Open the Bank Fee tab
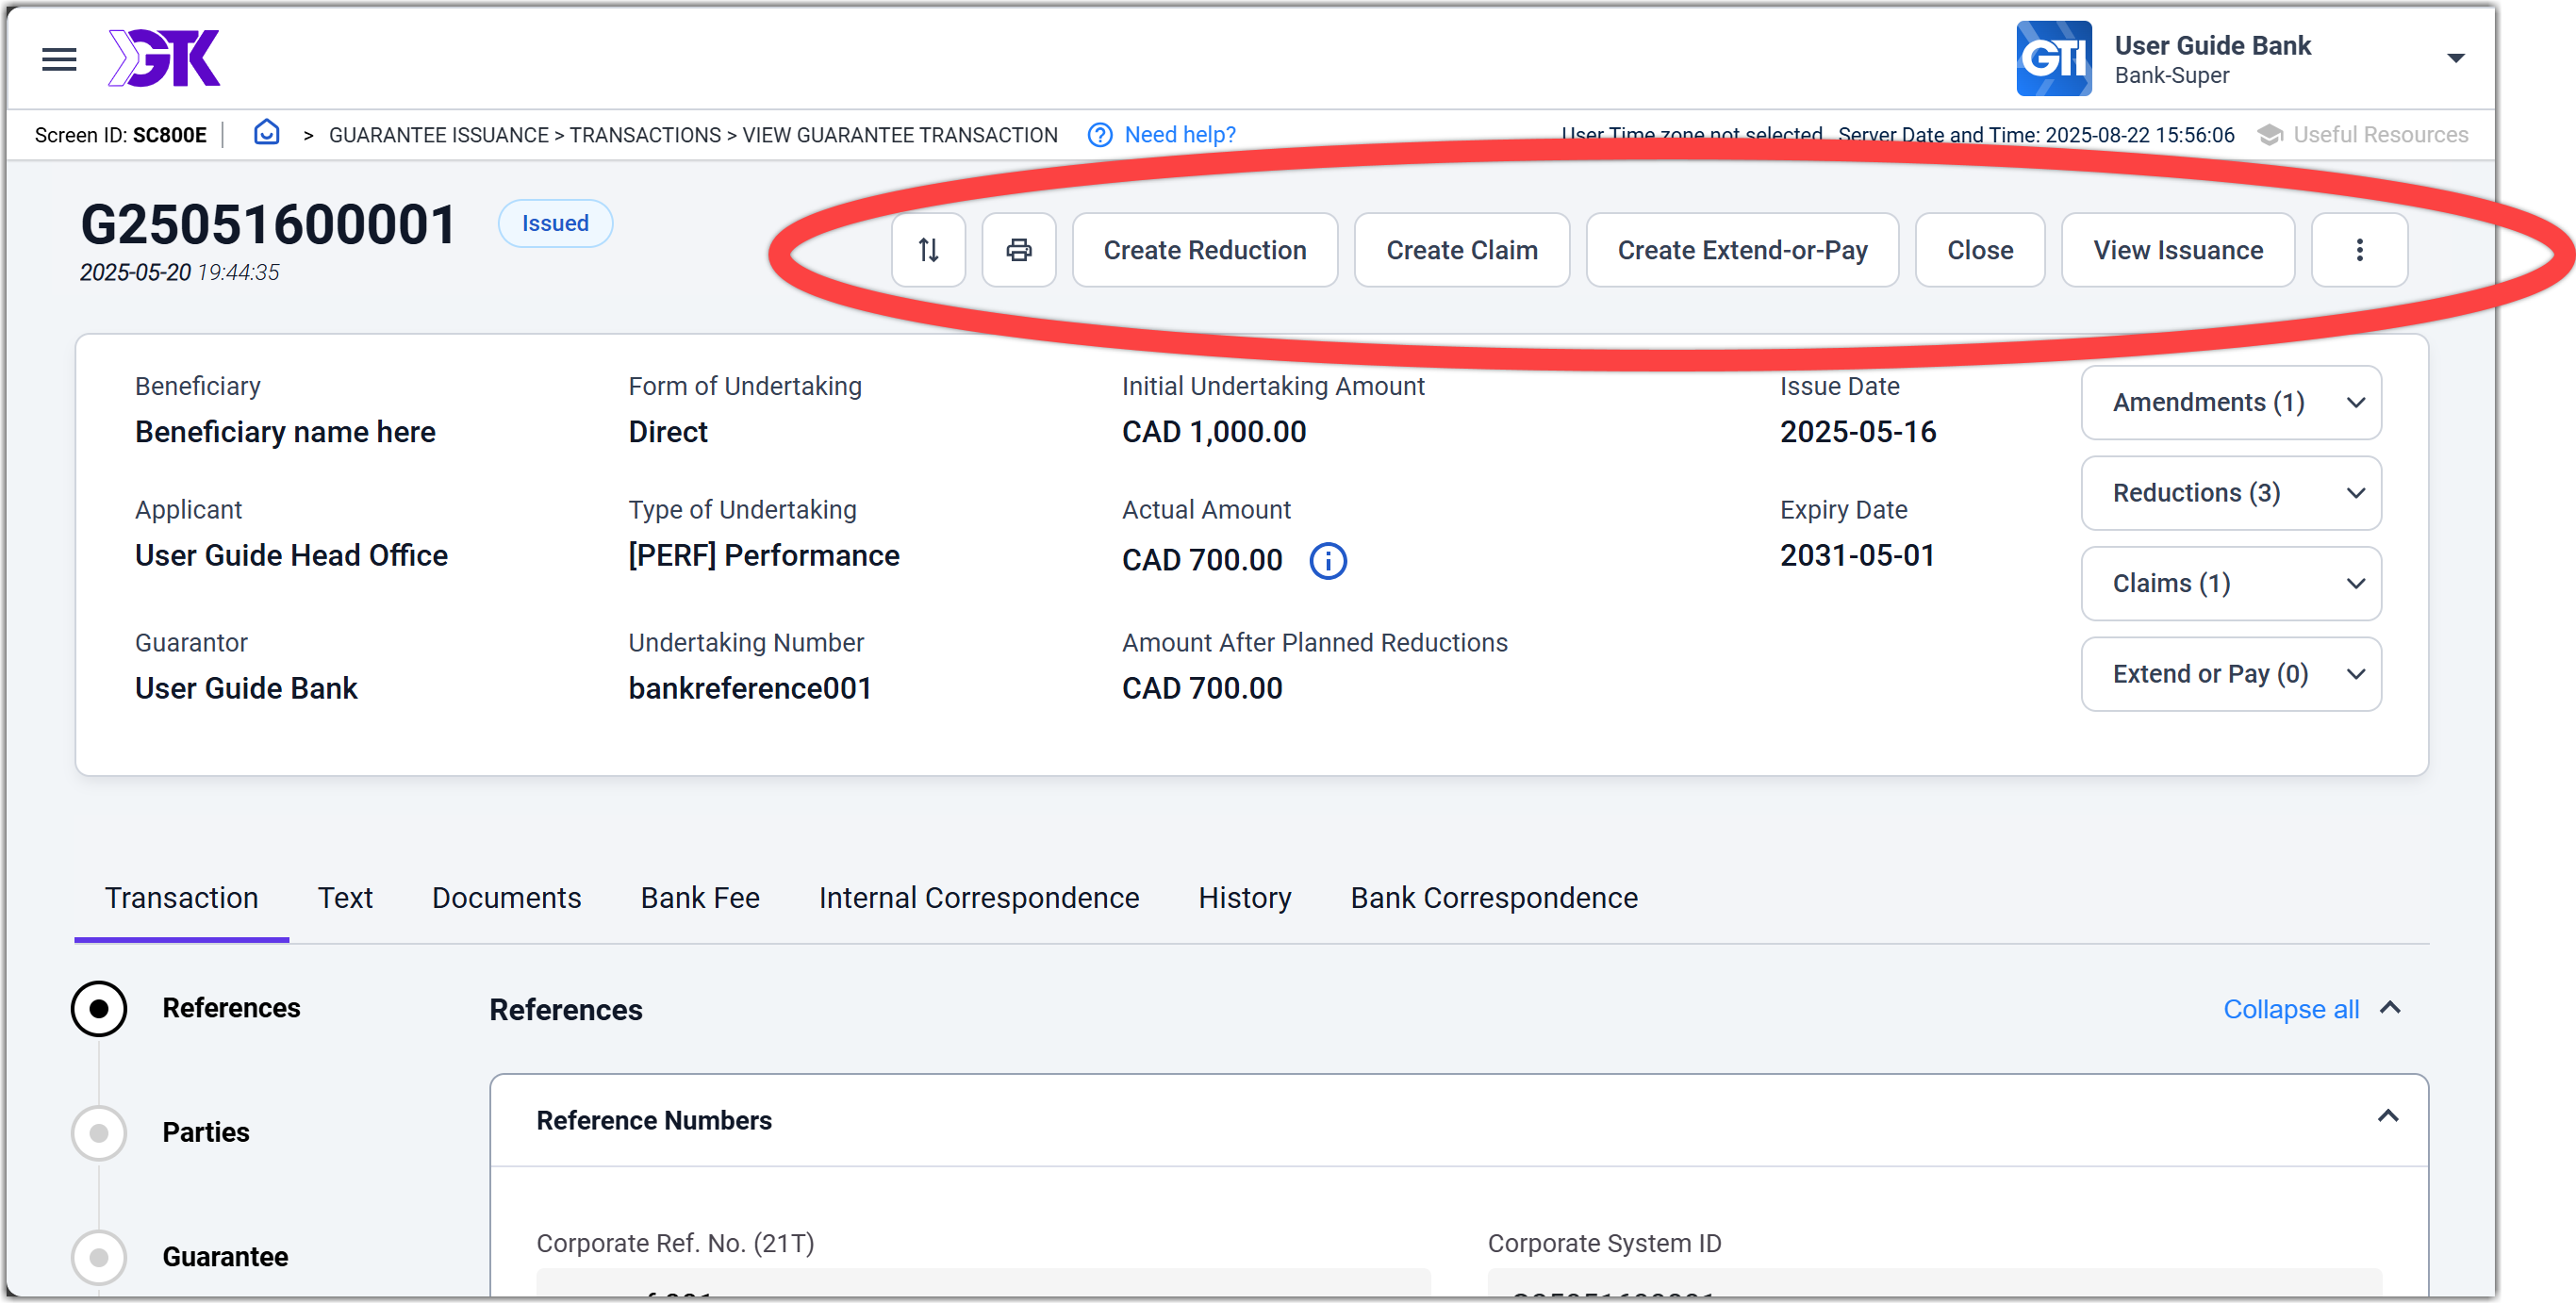The image size is (2576, 1304). coord(700,898)
